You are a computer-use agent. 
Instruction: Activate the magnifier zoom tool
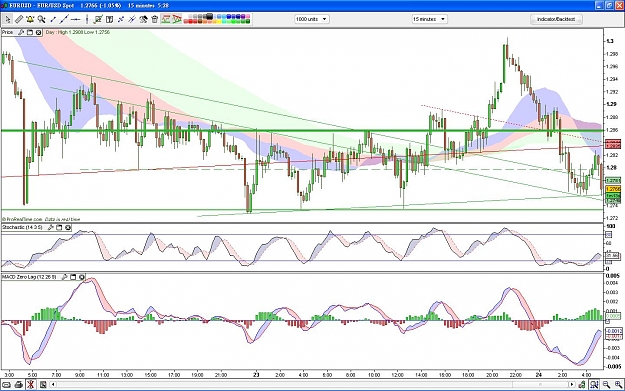(41, 19)
